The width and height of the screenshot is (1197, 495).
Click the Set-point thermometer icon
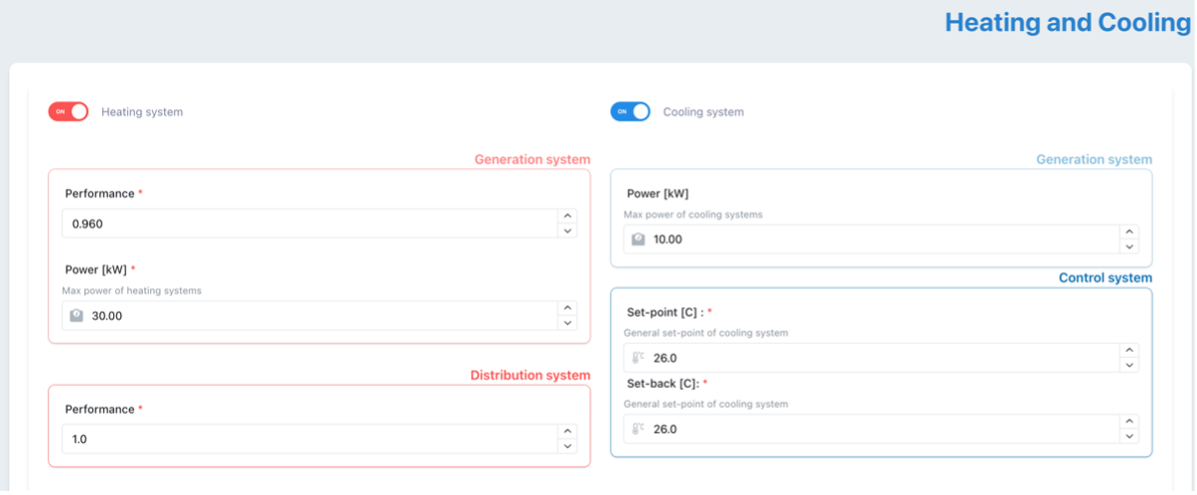638,358
